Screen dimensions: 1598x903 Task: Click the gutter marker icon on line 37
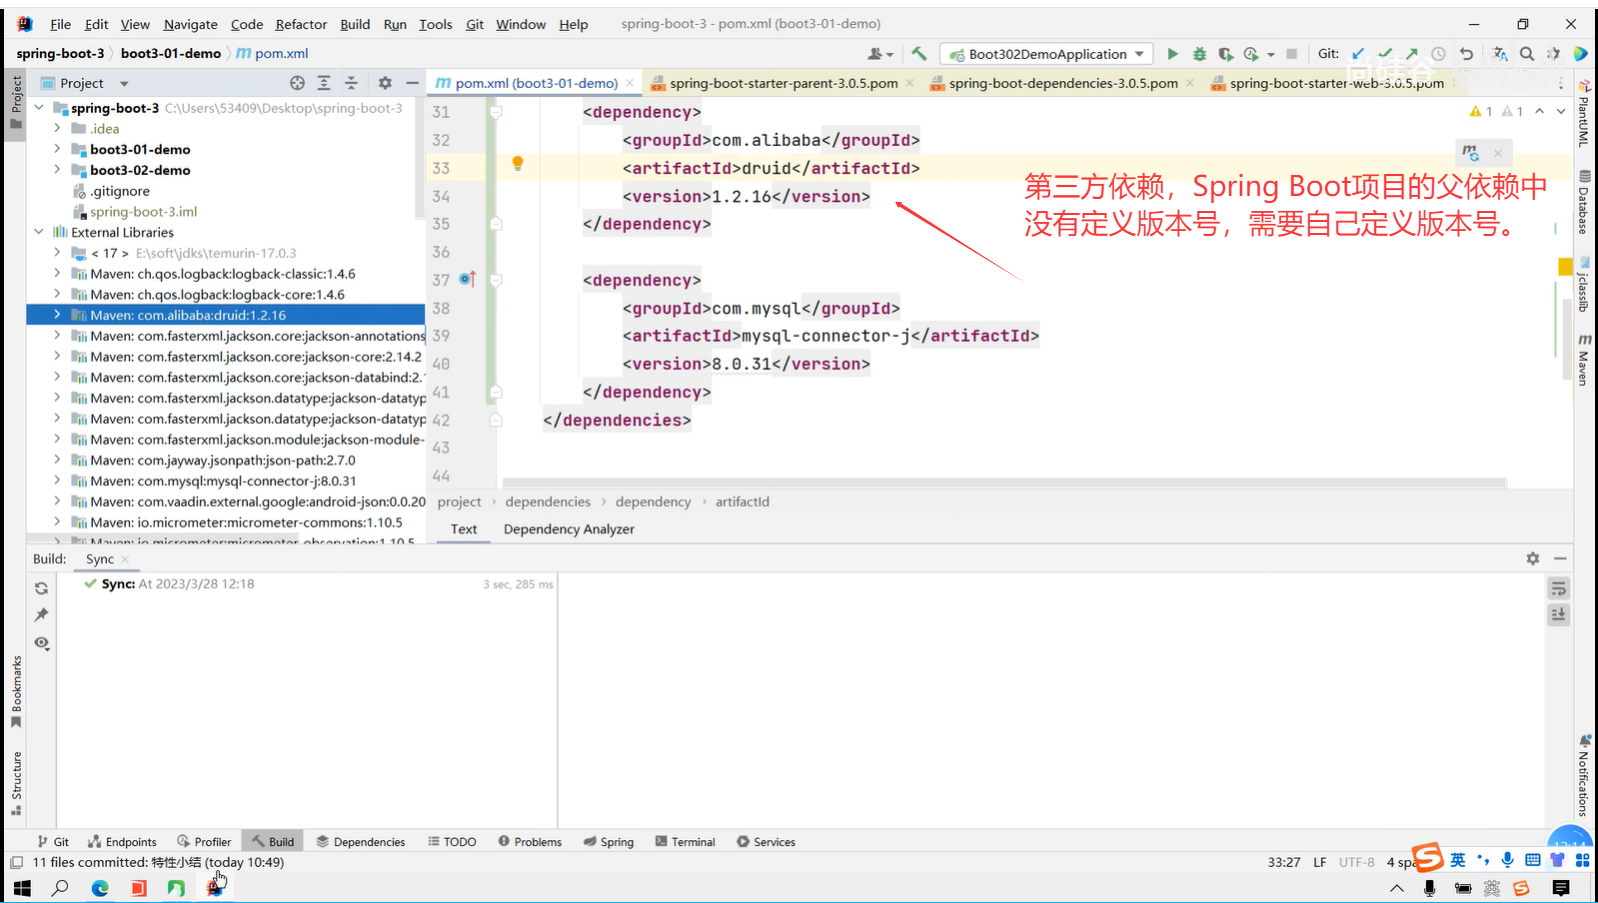[467, 279]
